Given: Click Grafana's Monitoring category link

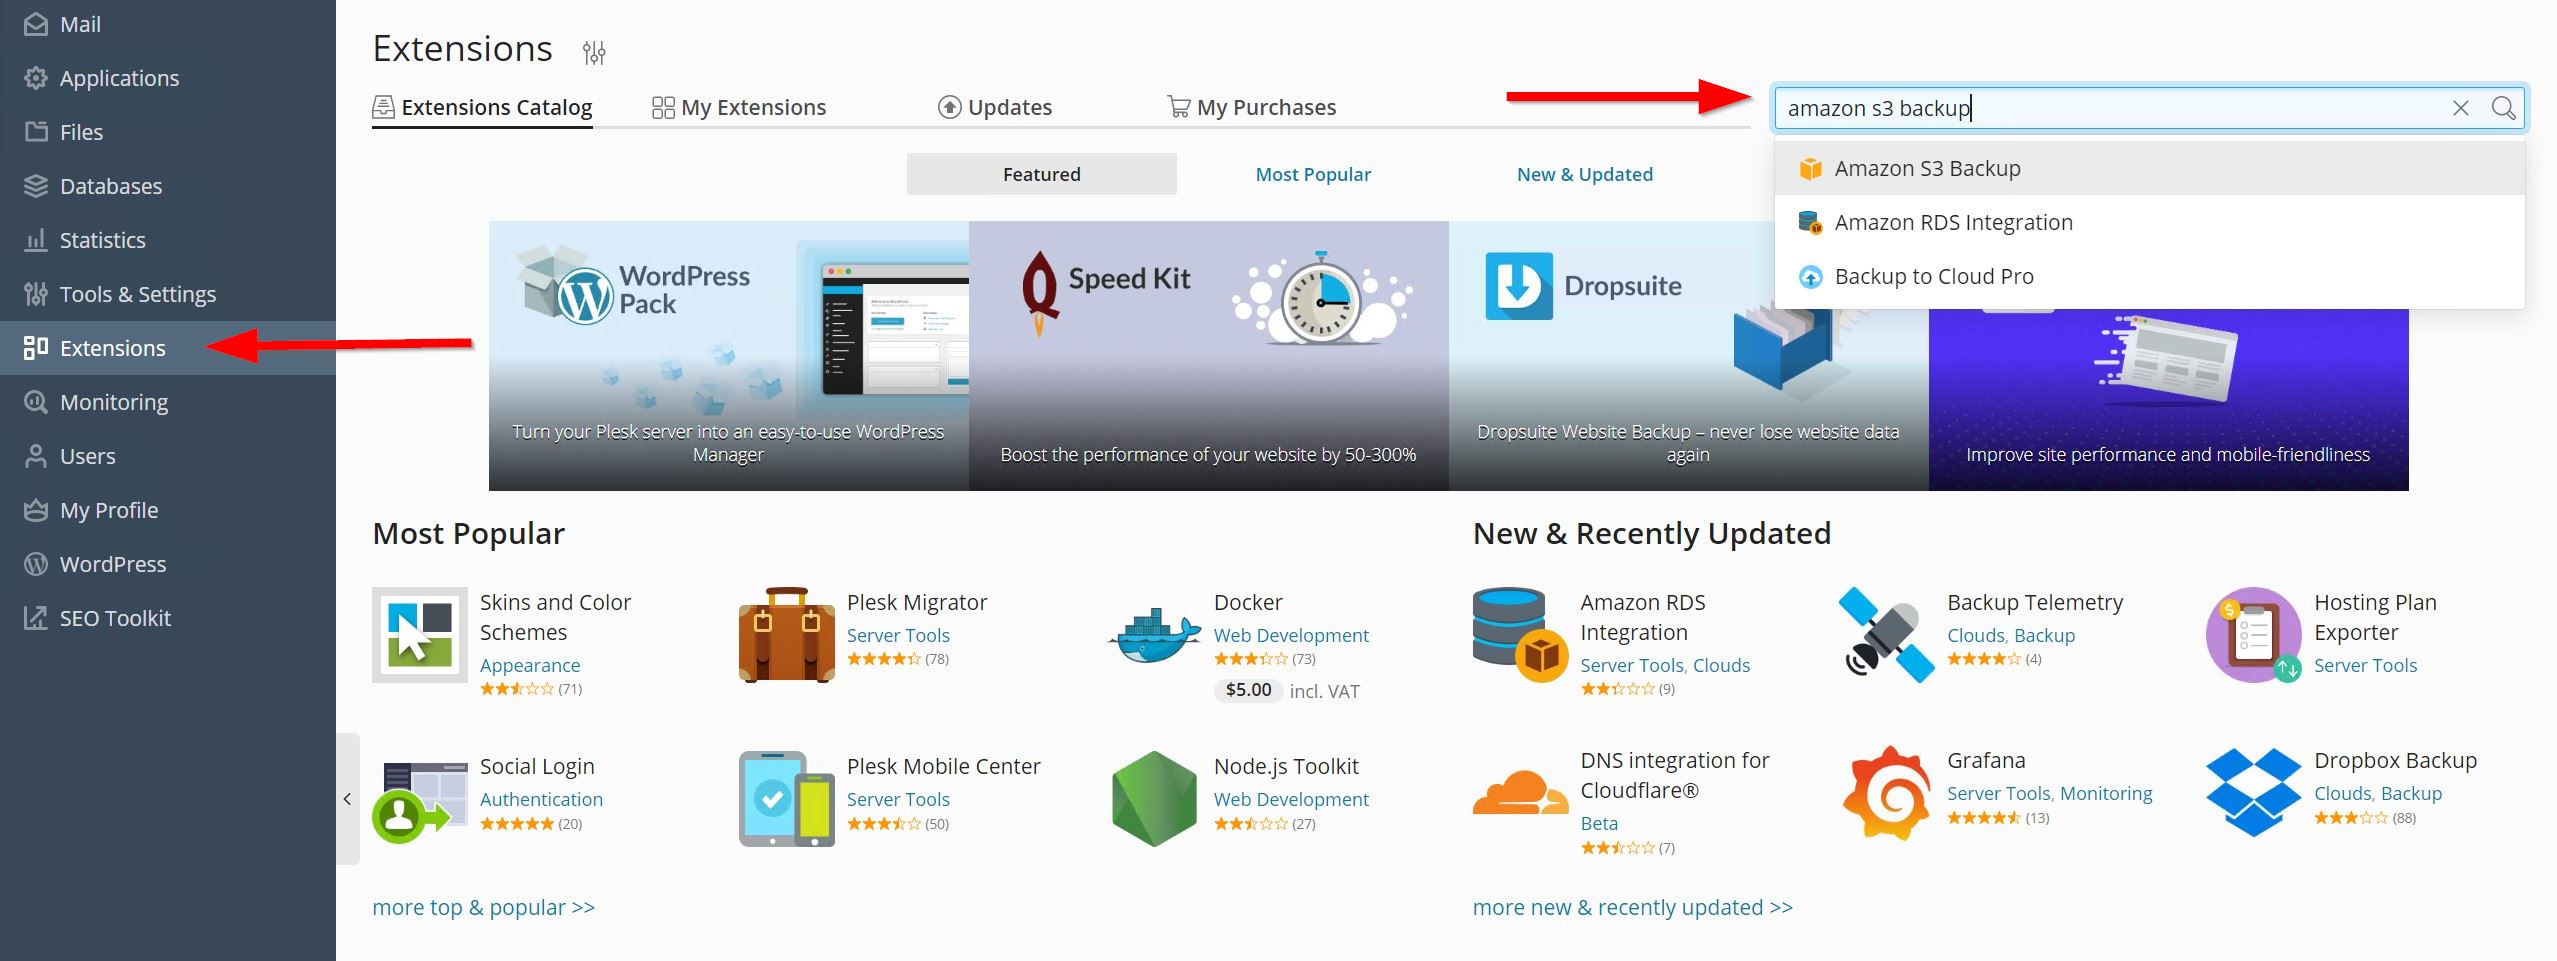Looking at the screenshot, I should [2106, 793].
